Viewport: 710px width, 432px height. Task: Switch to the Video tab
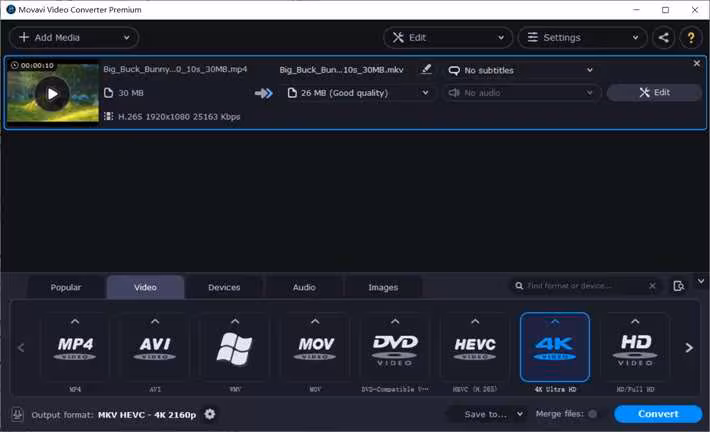pyautogui.click(x=145, y=287)
